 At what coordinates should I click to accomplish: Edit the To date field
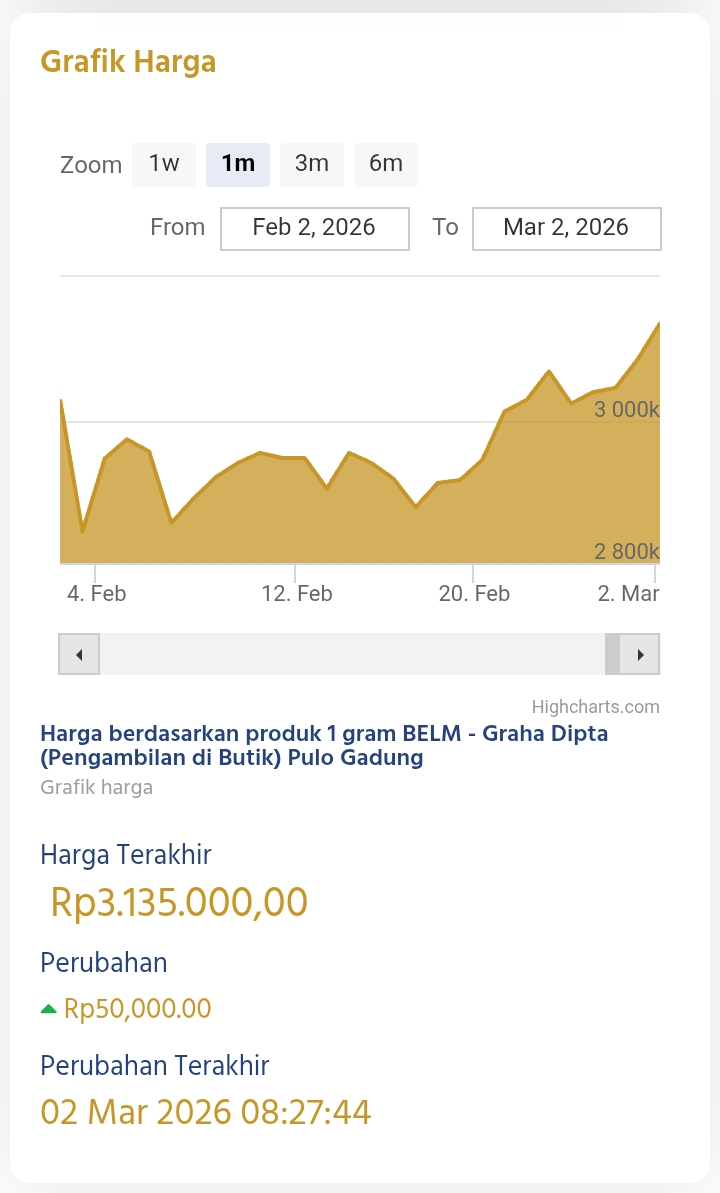point(566,228)
